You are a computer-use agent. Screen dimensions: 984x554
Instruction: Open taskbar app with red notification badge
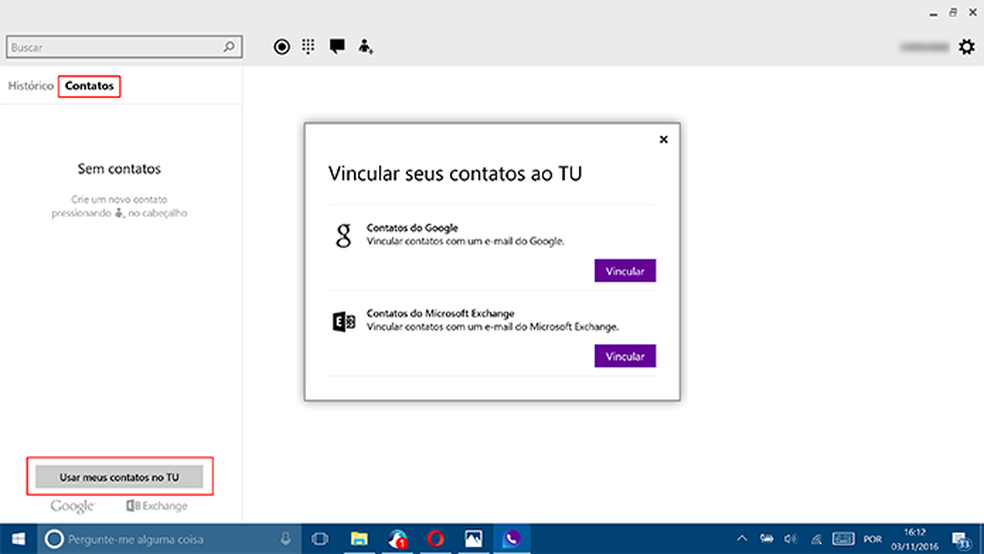[x=398, y=539]
